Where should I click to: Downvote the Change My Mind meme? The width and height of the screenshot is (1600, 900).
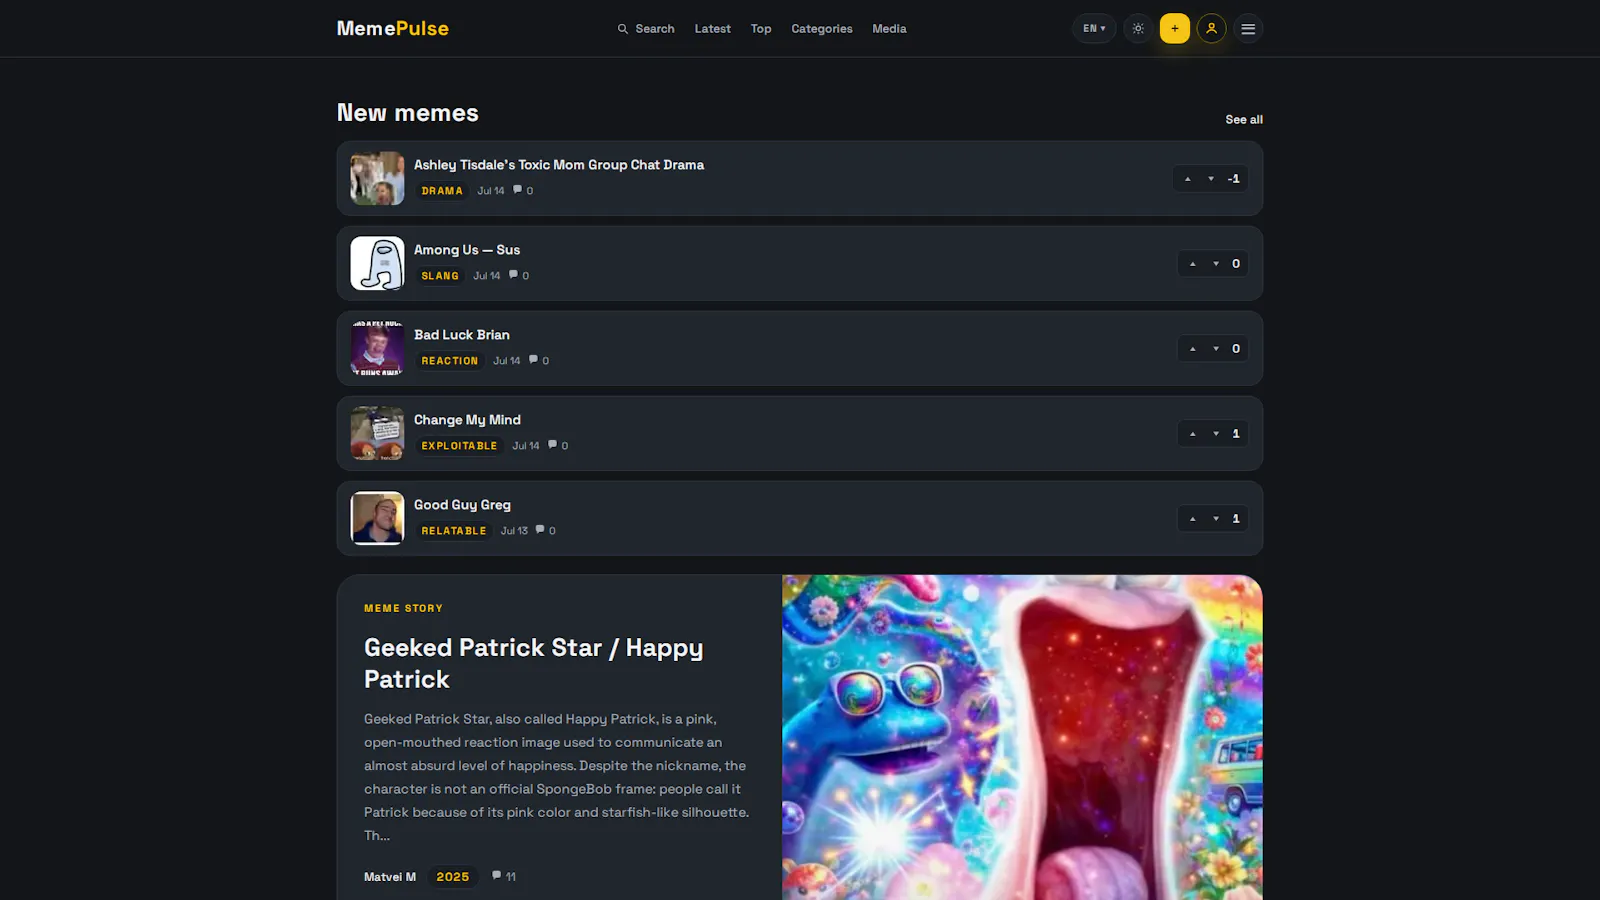coord(1216,434)
